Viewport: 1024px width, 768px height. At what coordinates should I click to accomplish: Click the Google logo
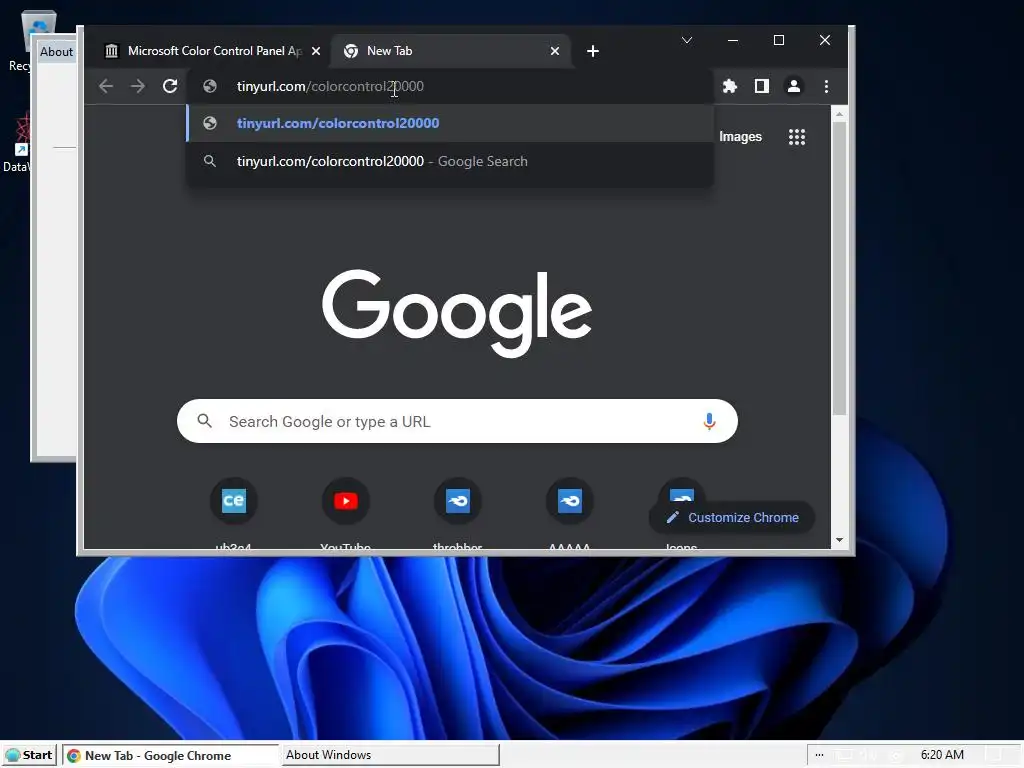click(456, 313)
